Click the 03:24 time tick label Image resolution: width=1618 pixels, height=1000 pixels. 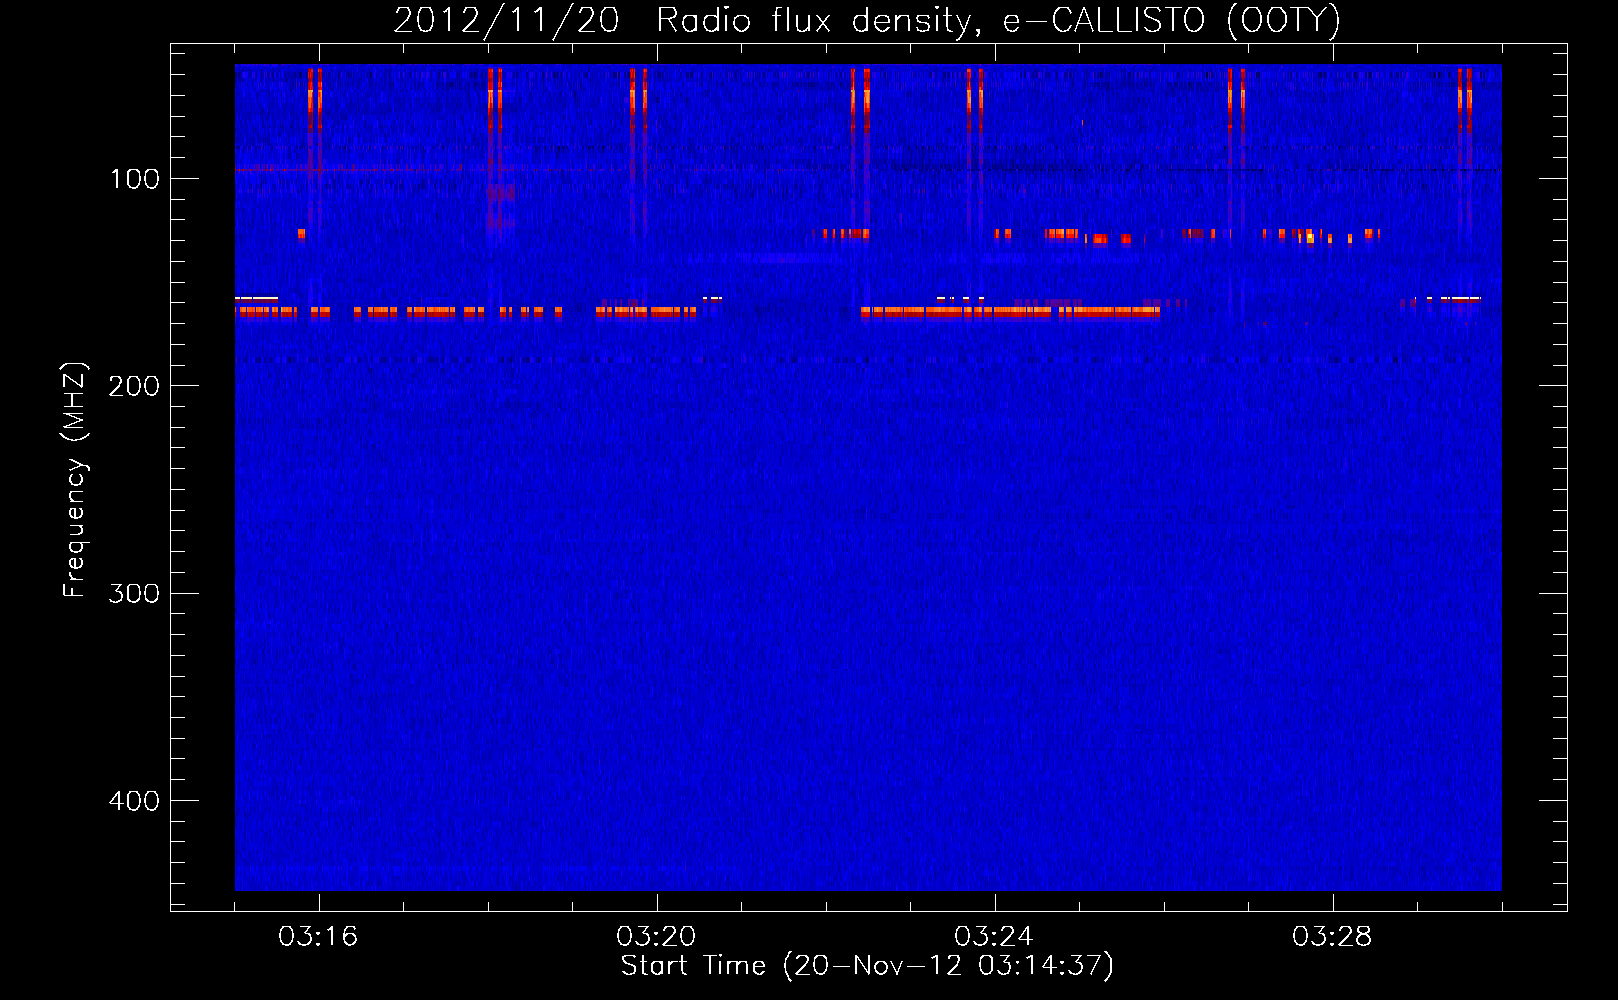(994, 936)
